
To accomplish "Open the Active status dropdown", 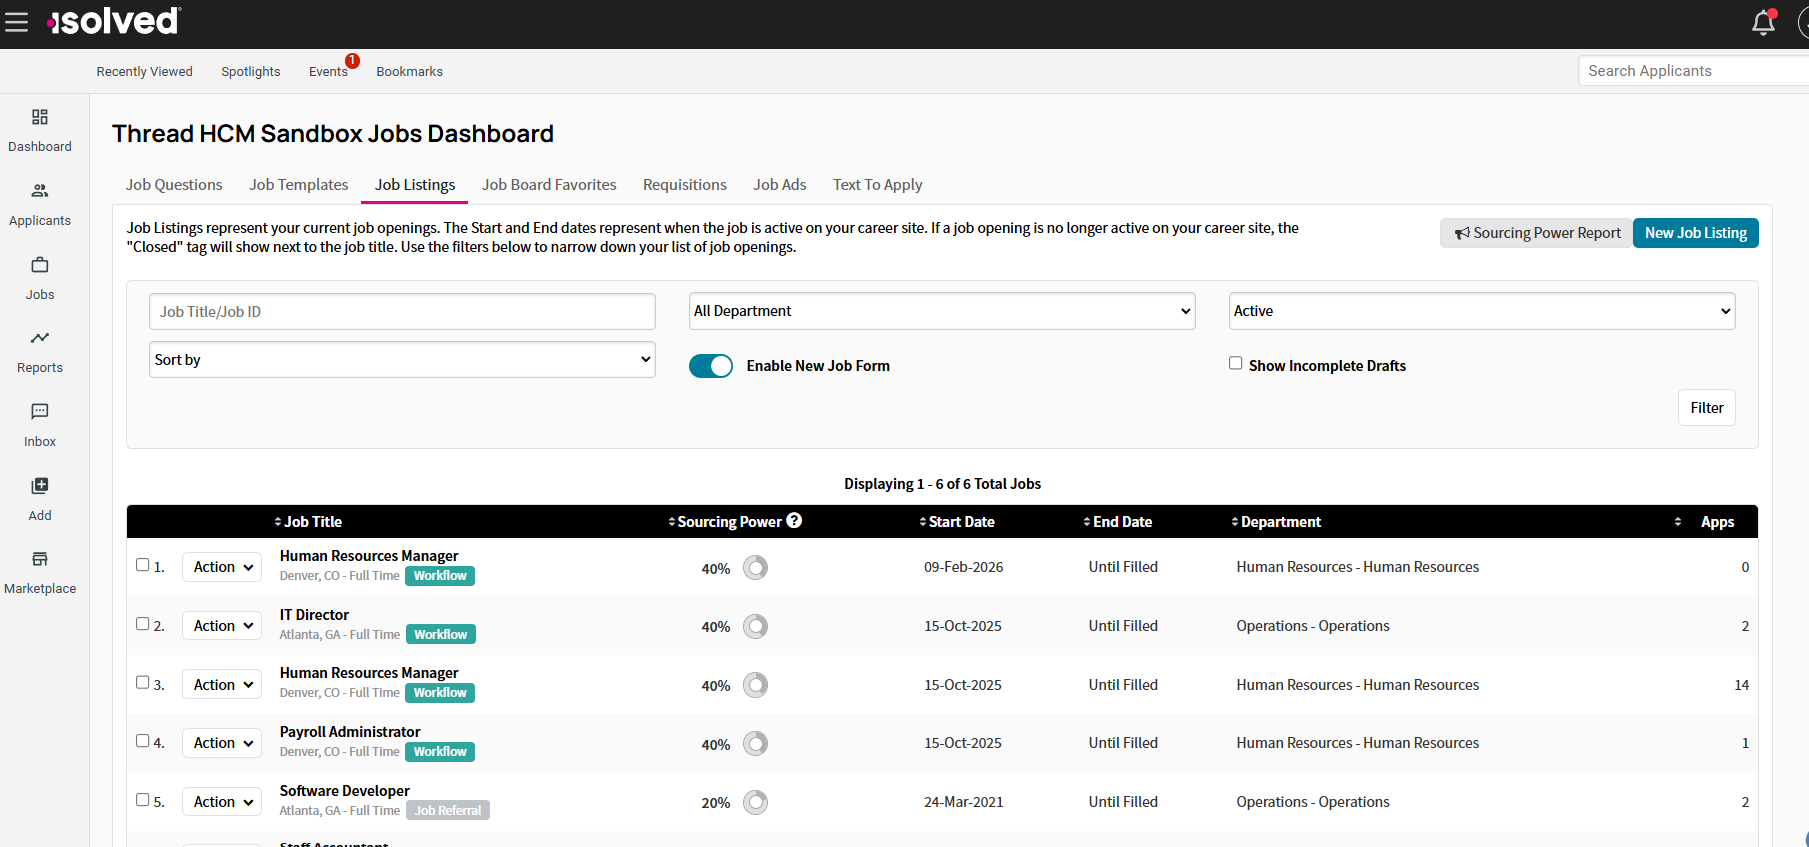I will (1482, 311).
